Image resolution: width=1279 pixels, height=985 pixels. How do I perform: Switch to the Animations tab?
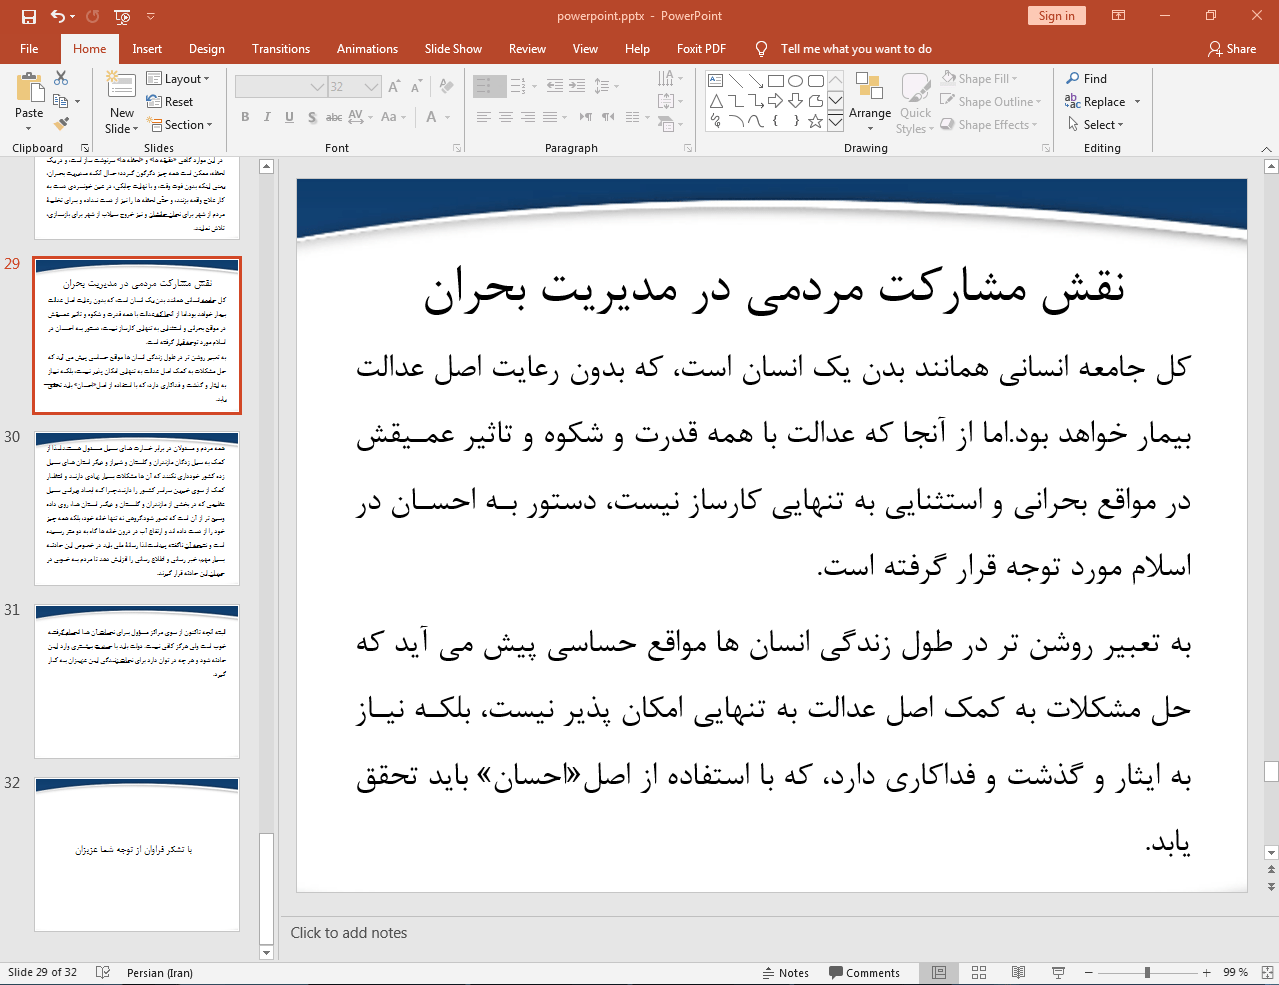click(367, 49)
